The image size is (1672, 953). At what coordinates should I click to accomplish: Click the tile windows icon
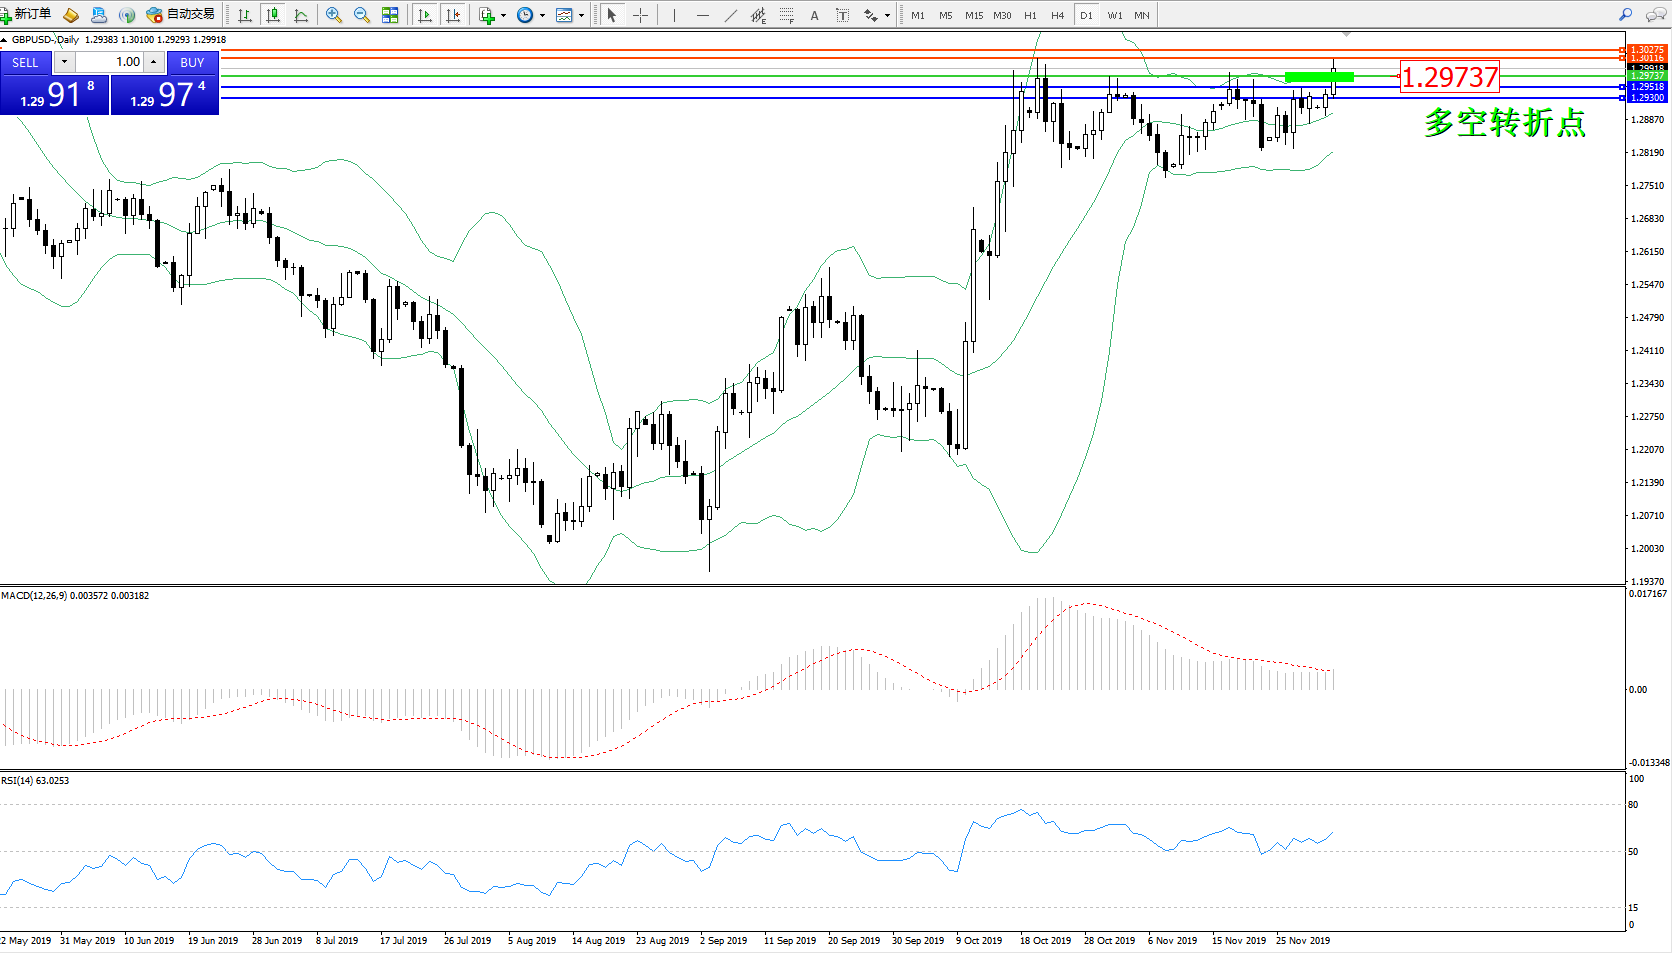click(390, 15)
